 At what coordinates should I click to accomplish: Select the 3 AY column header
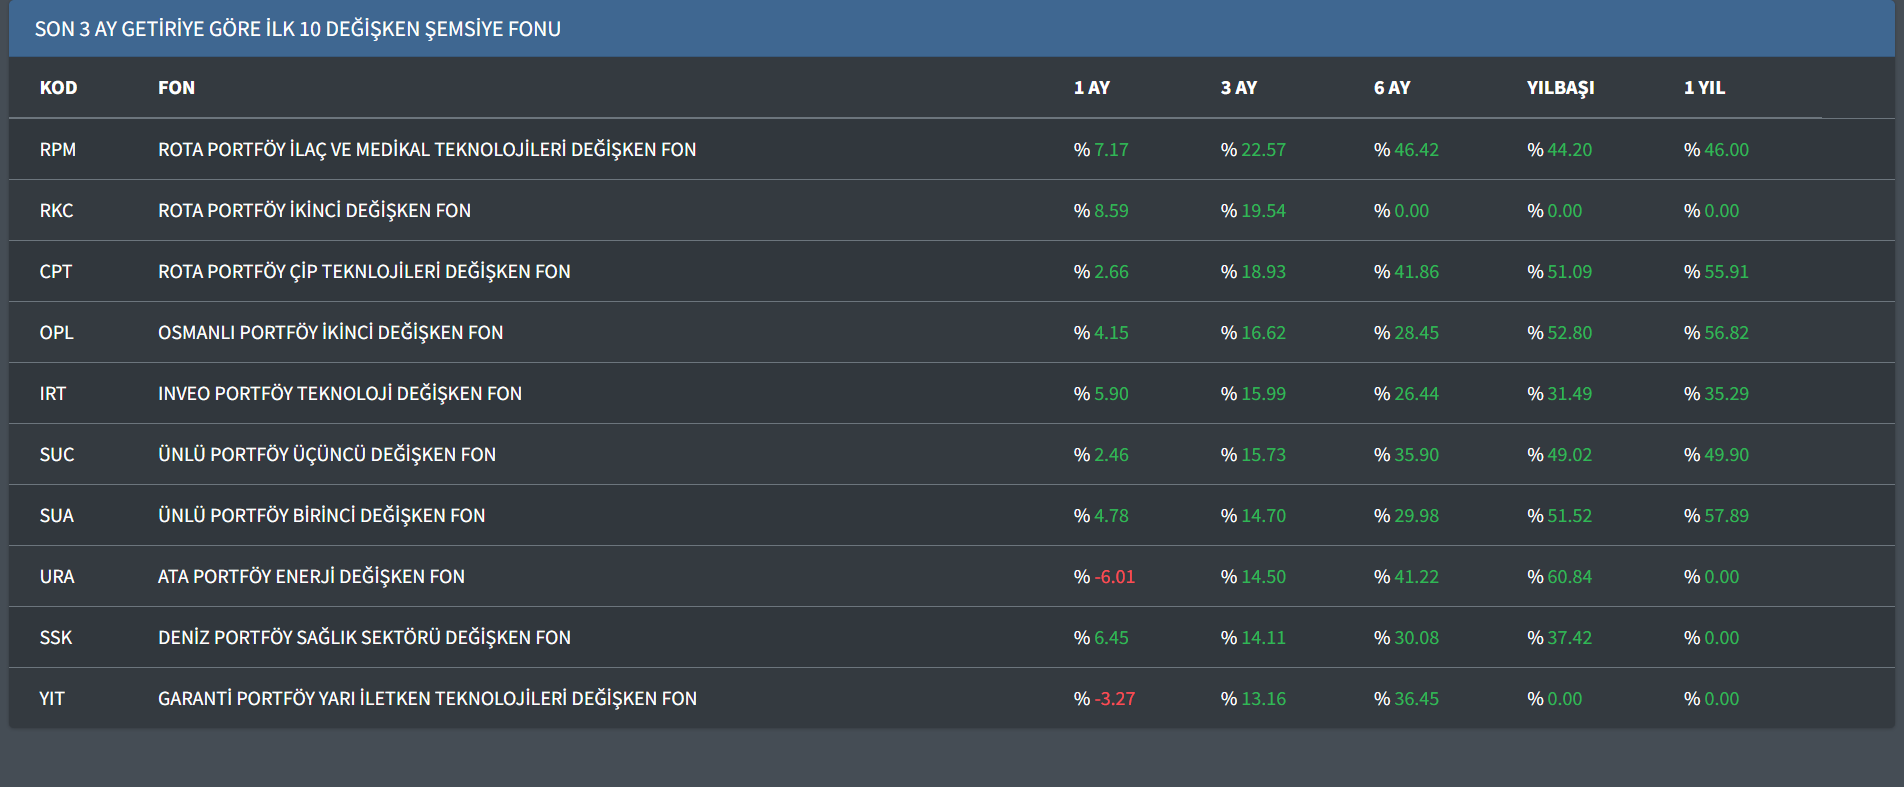[x=1238, y=88]
